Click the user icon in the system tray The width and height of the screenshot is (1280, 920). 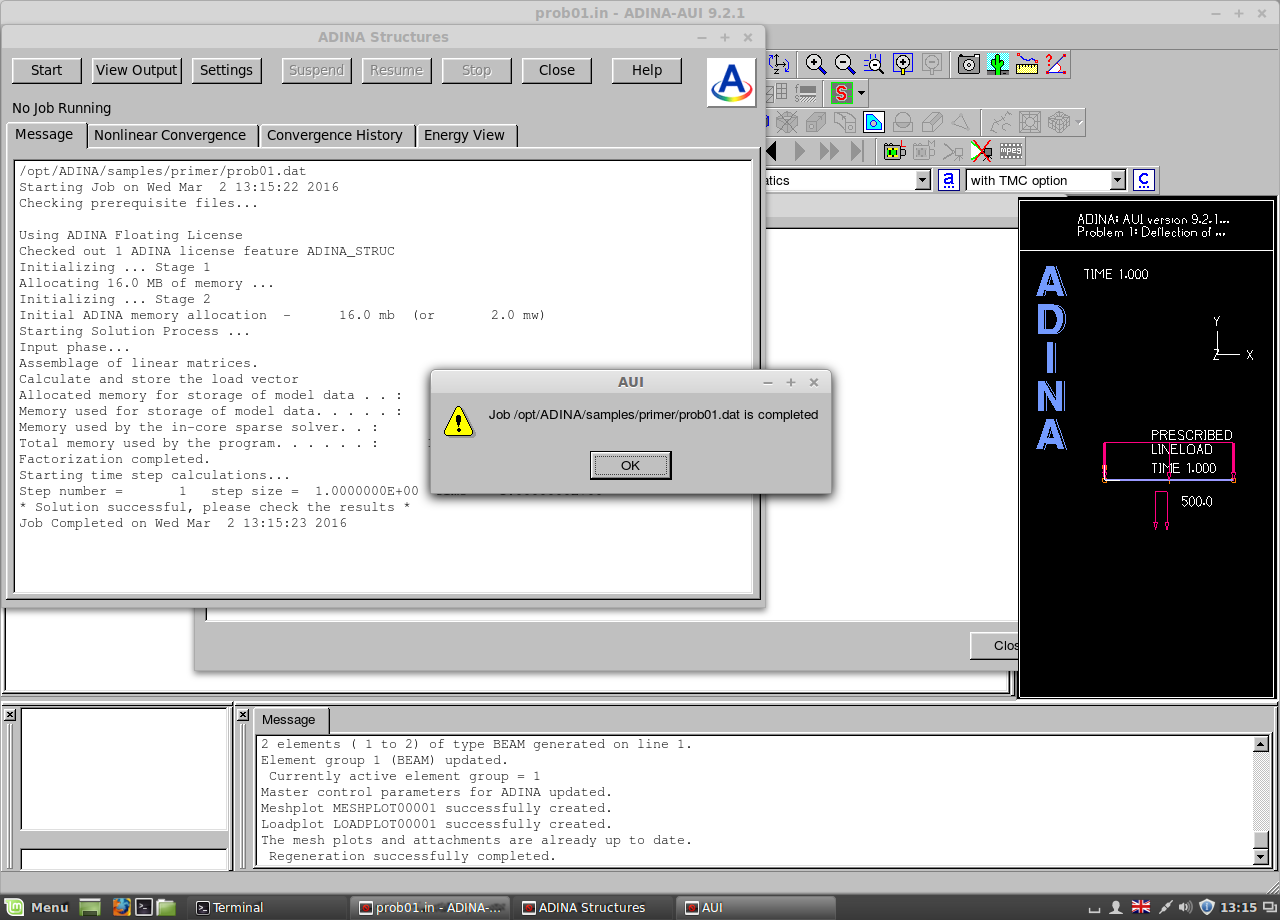[1117, 907]
